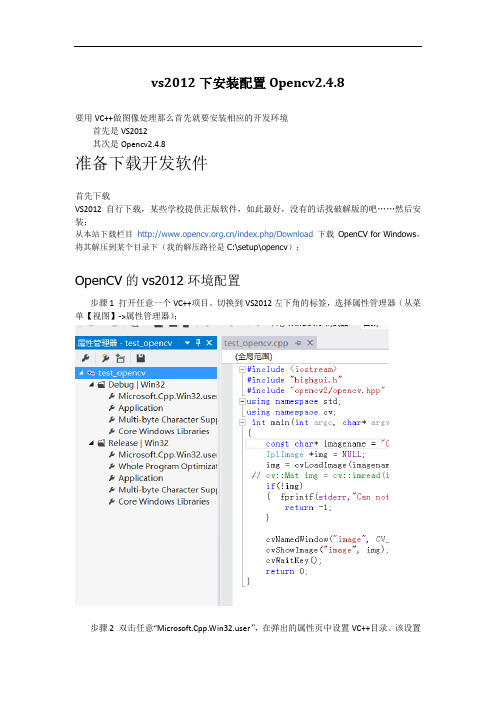Select Microsoft.Cpp.Win32.user under Release | Win32
This screenshot has height=702, width=496.
(167, 454)
